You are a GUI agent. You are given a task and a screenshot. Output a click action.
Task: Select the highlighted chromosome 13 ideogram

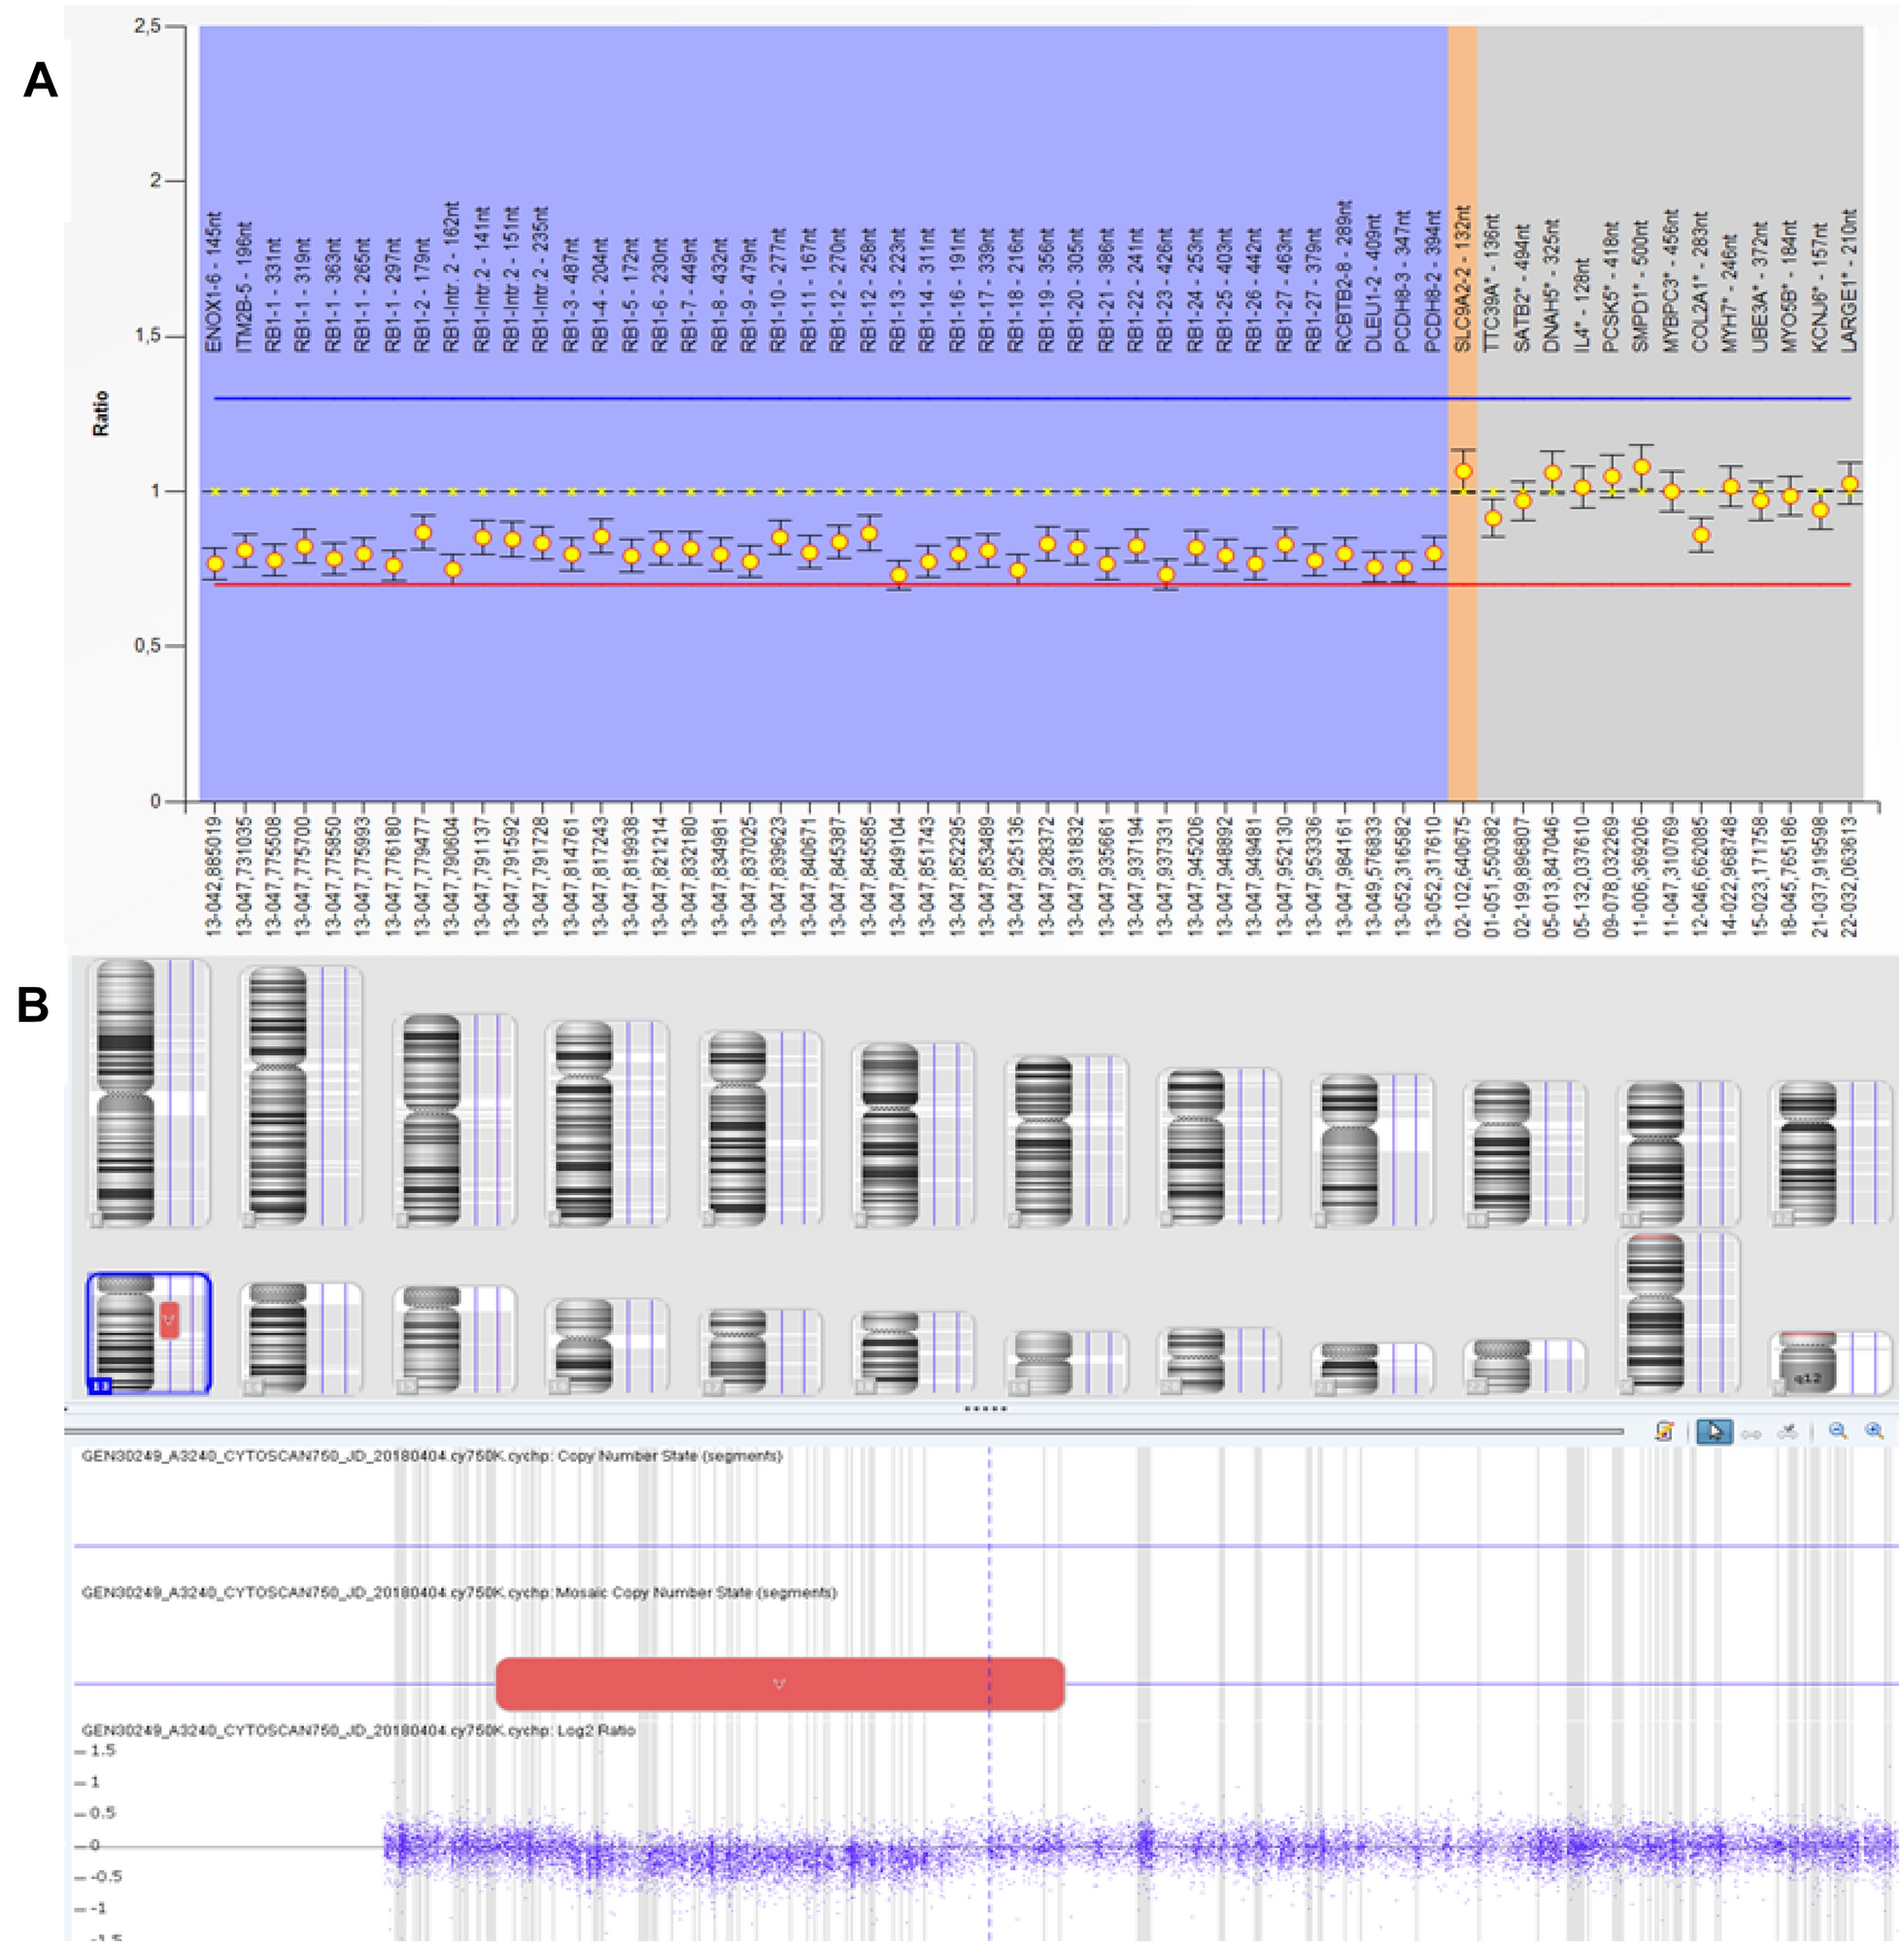tap(148, 1333)
